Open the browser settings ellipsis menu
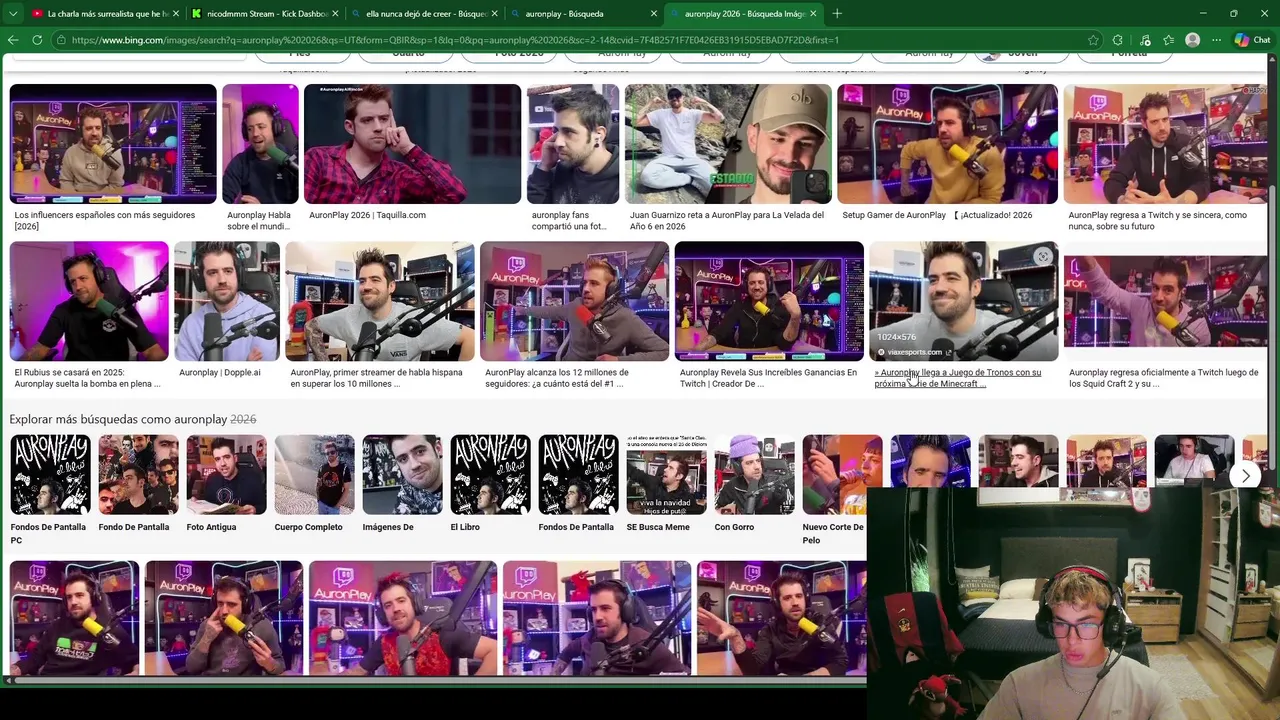The image size is (1280, 720). tap(1217, 40)
